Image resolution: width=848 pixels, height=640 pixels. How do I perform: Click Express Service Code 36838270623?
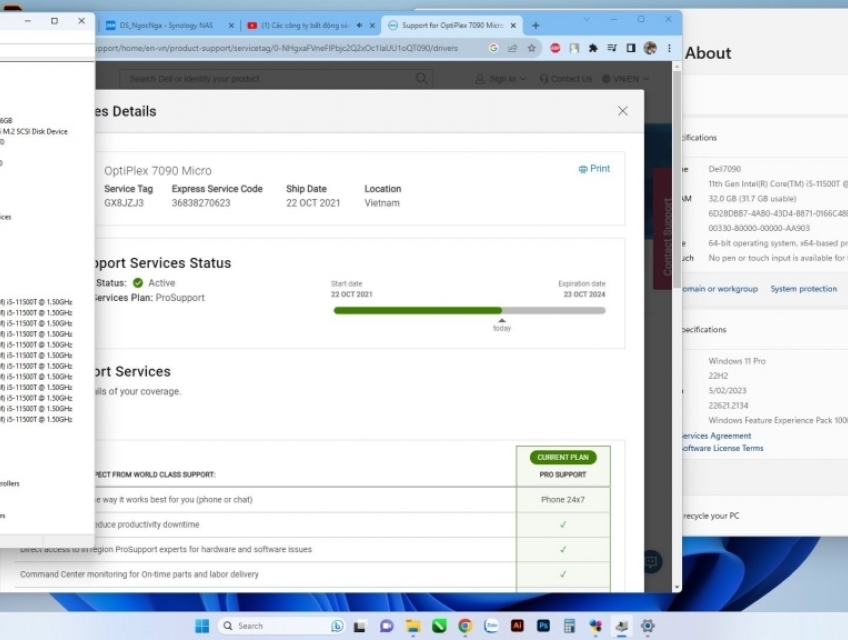click(201, 203)
